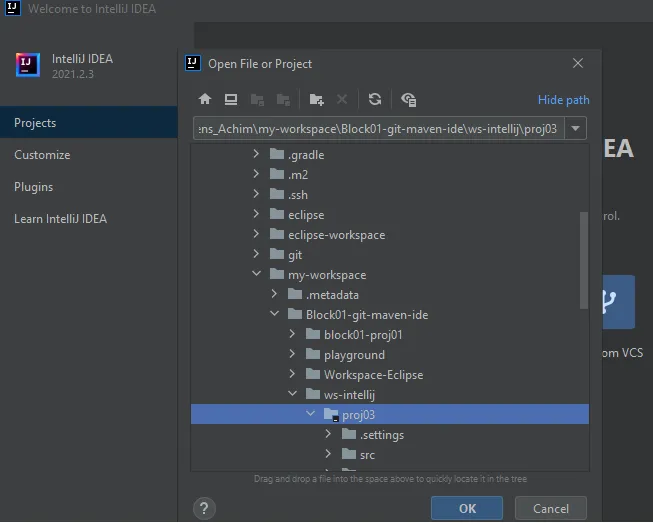Image resolution: width=653 pixels, height=523 pixels.
Task: Open the Plugins tab in sidebar
Action: coord(89,187)
